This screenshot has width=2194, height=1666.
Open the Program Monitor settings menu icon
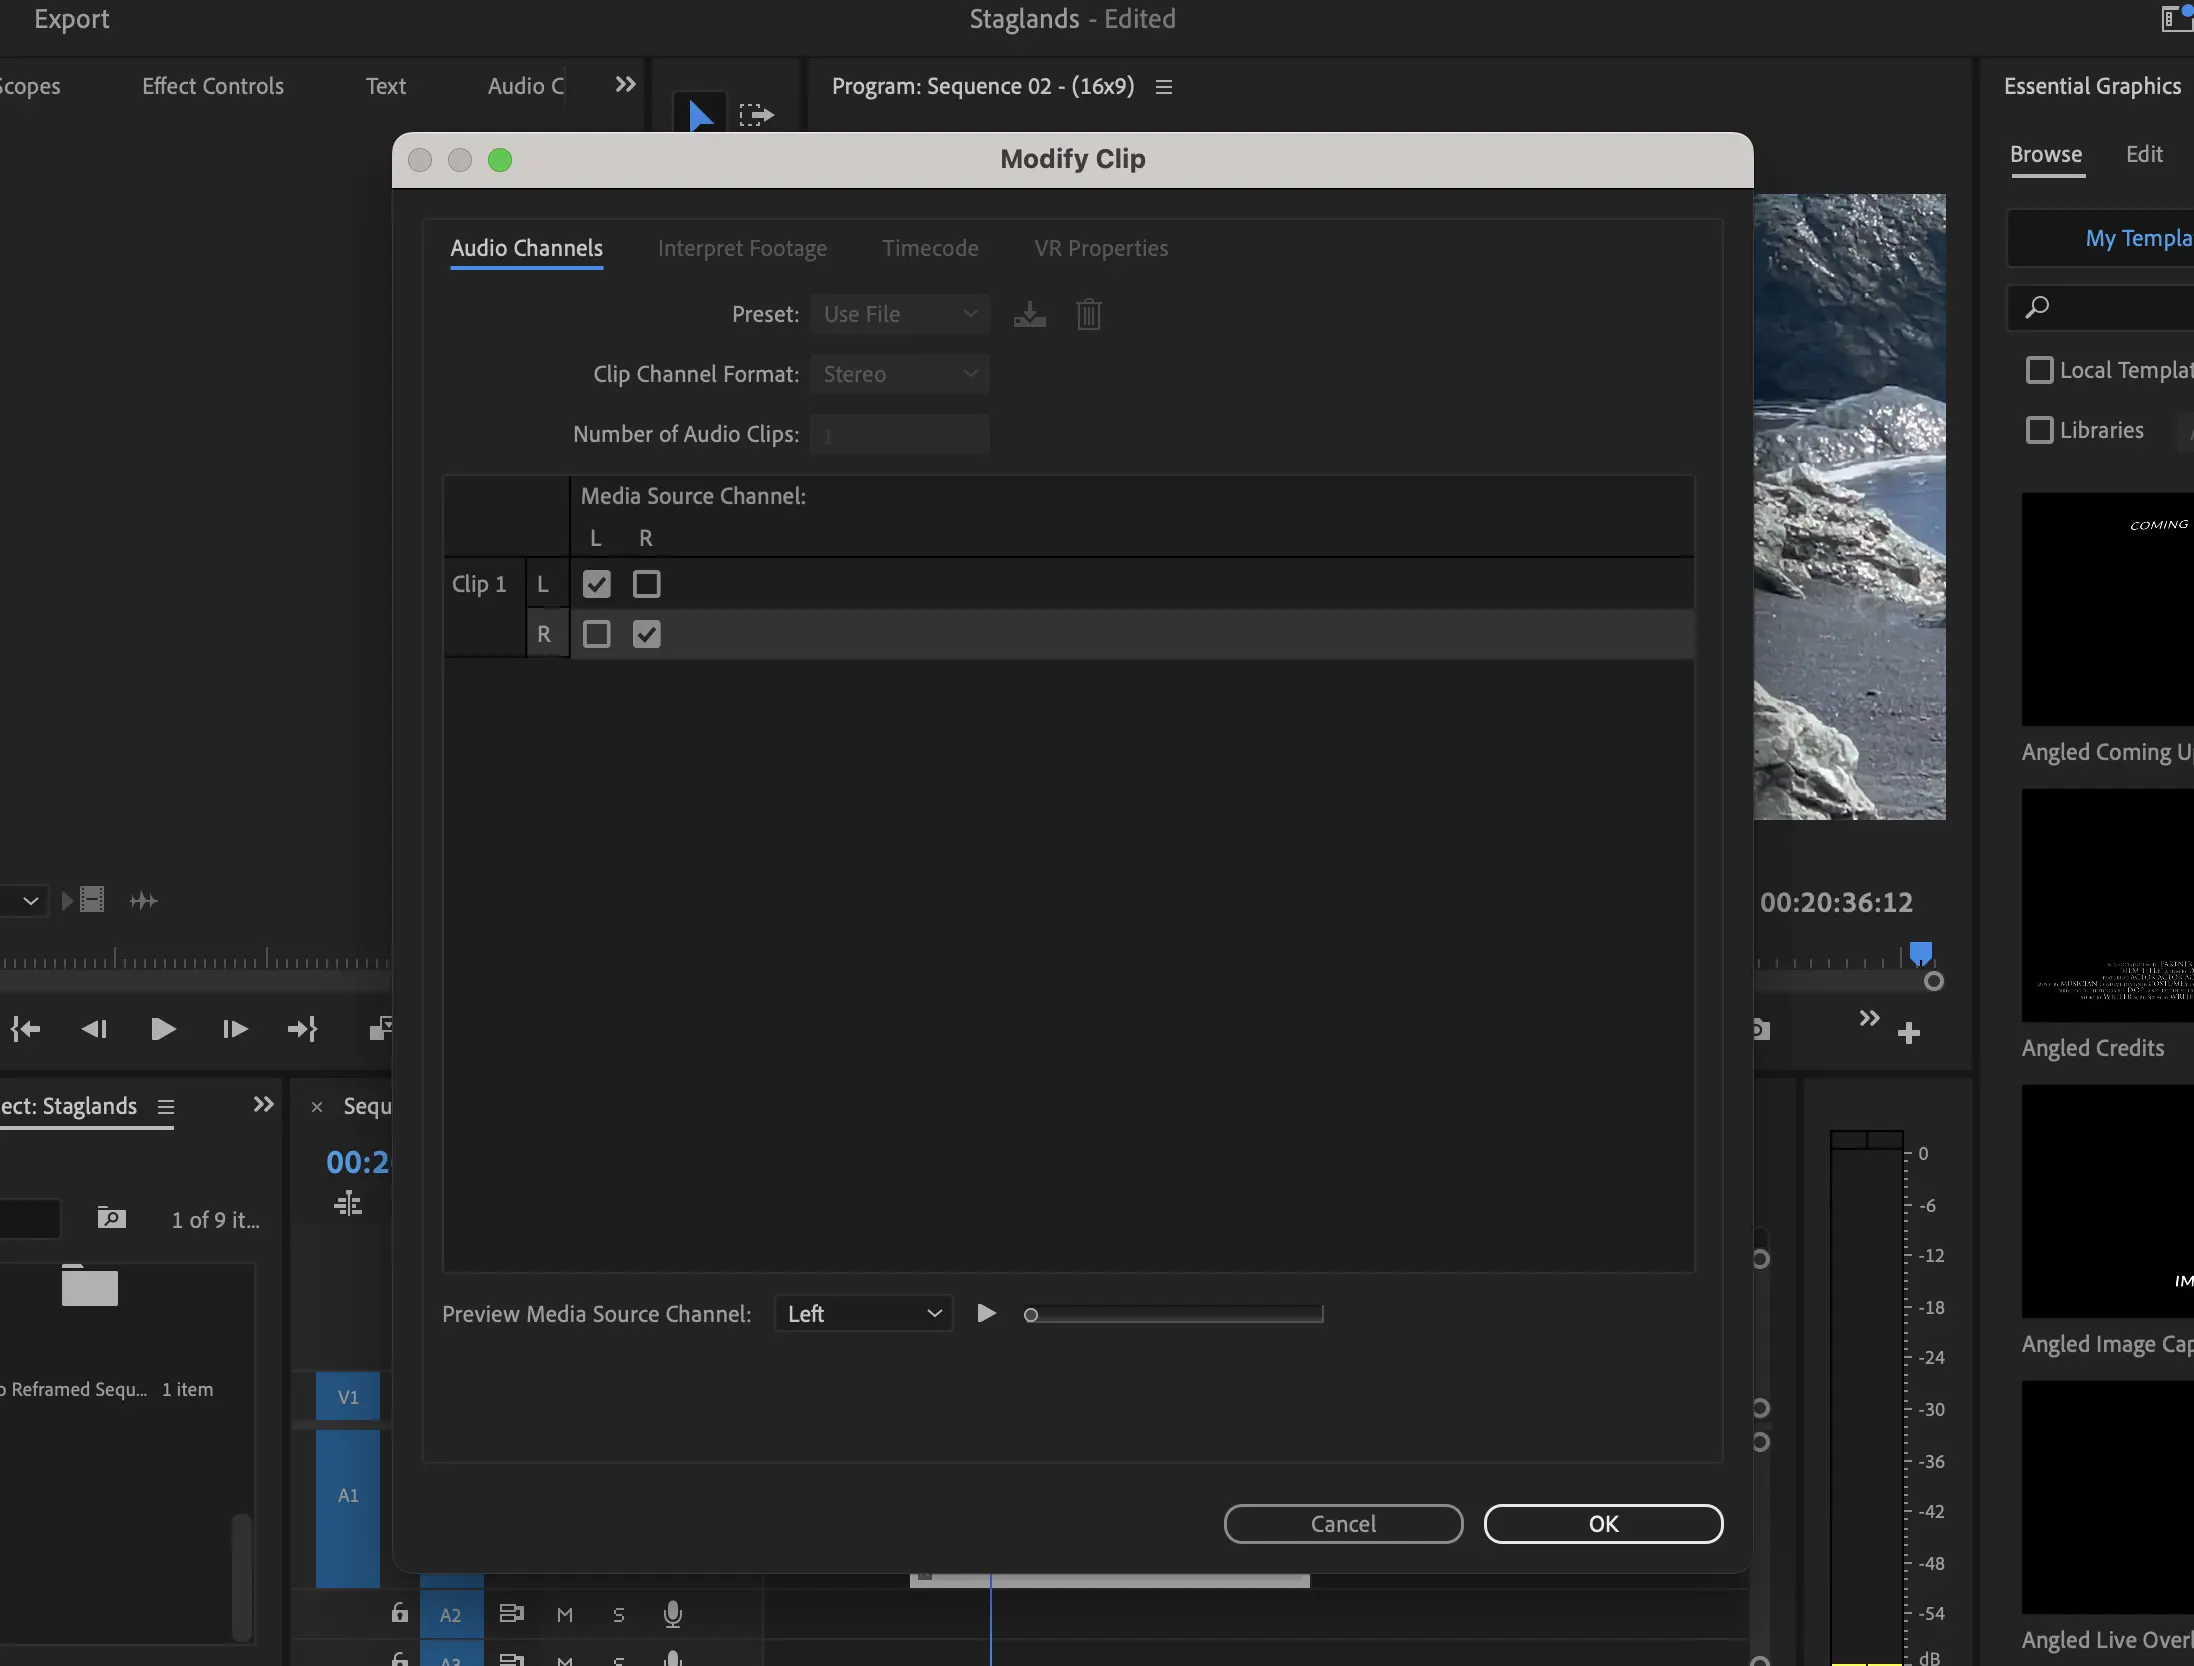pos(1162,86)
